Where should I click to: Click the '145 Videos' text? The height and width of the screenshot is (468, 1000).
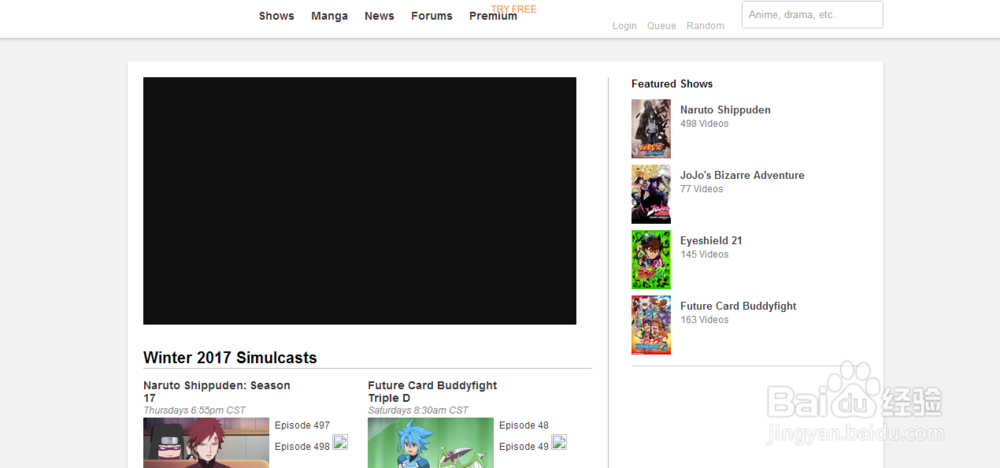click(704, 254)
